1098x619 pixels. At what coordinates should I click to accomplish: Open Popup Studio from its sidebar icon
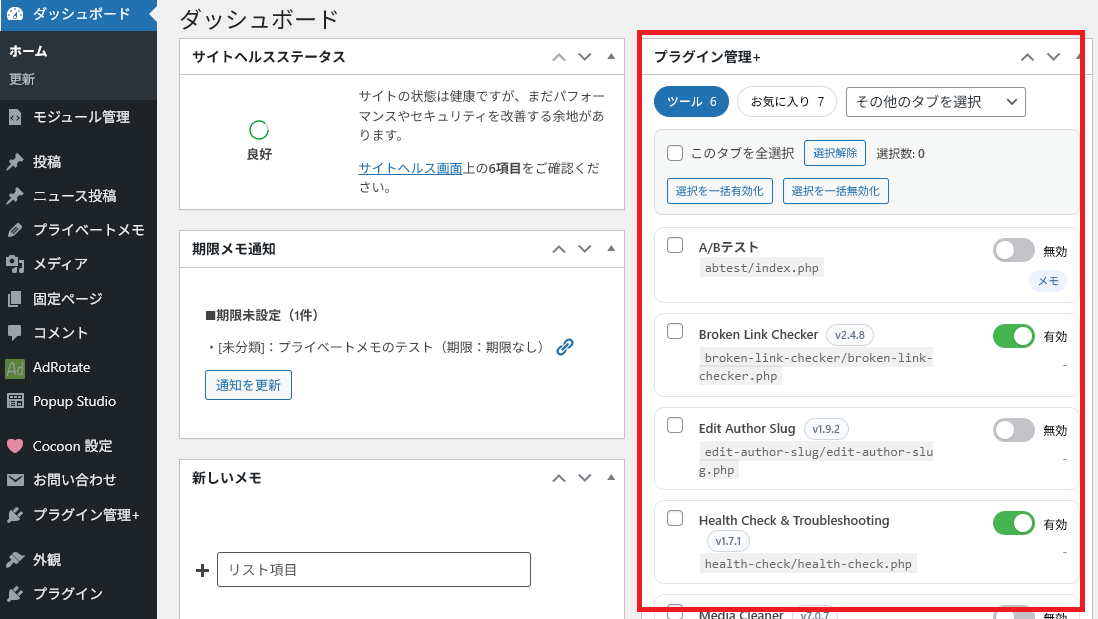click(x=15, y=401)
